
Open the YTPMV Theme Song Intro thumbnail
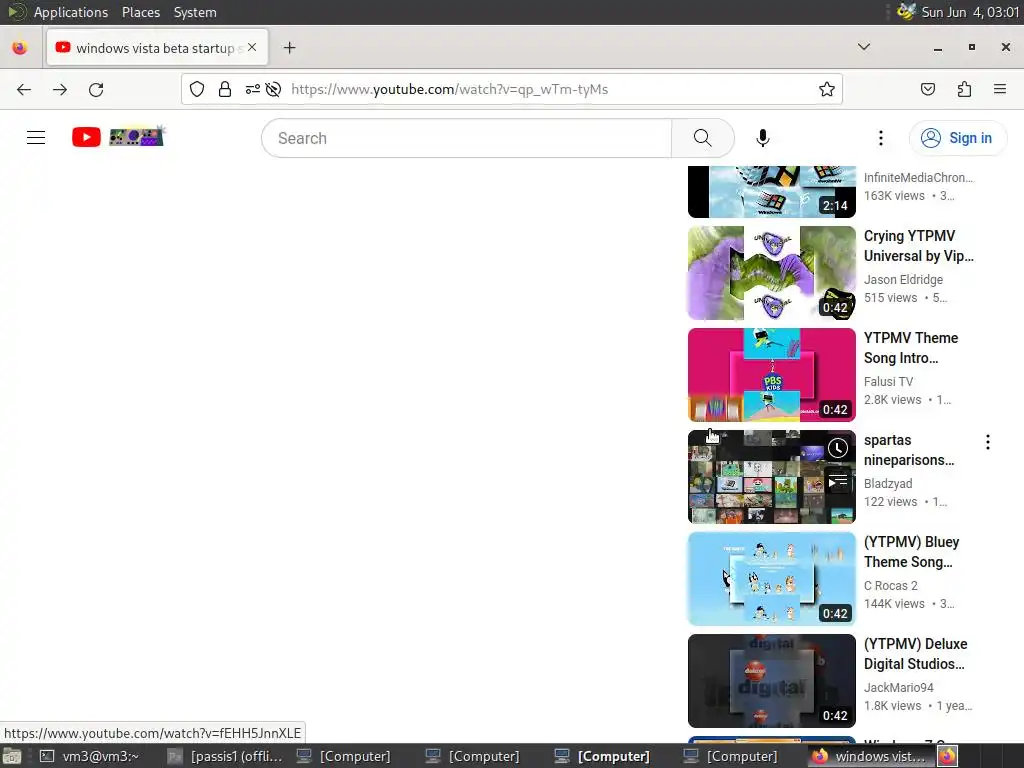tap(772, 375)
